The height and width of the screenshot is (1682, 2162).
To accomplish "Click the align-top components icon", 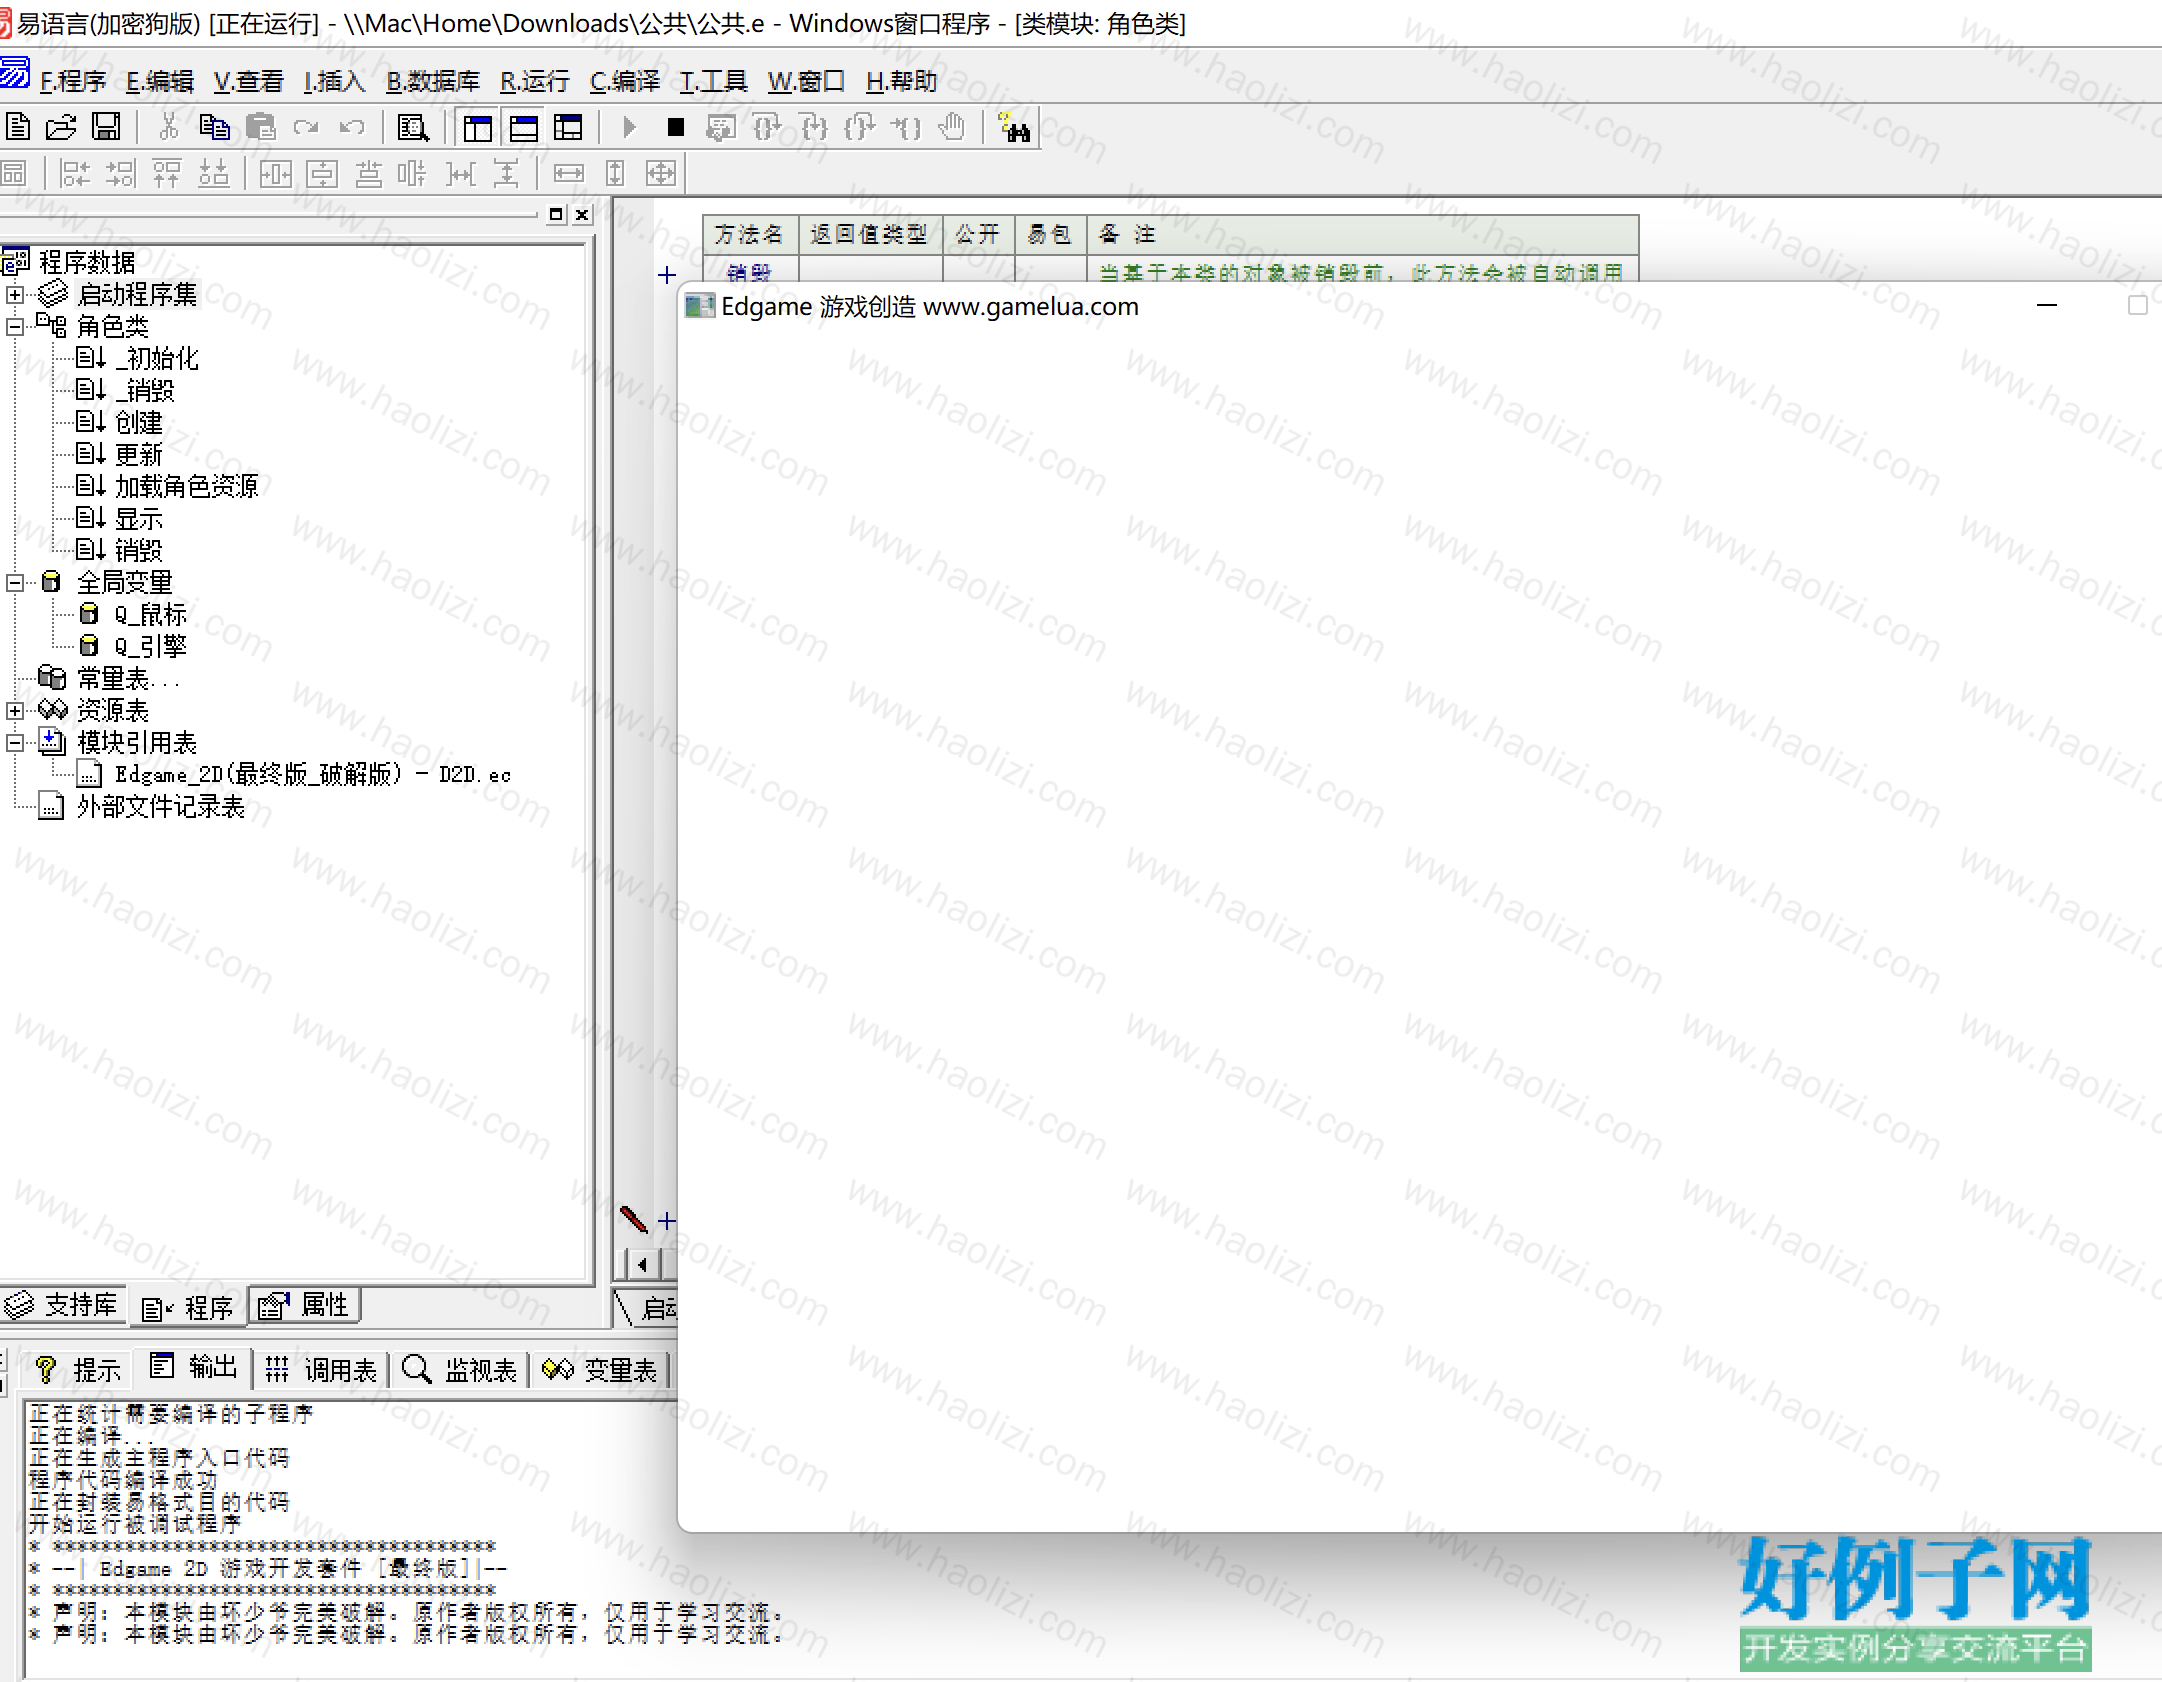I will (167, 174).
